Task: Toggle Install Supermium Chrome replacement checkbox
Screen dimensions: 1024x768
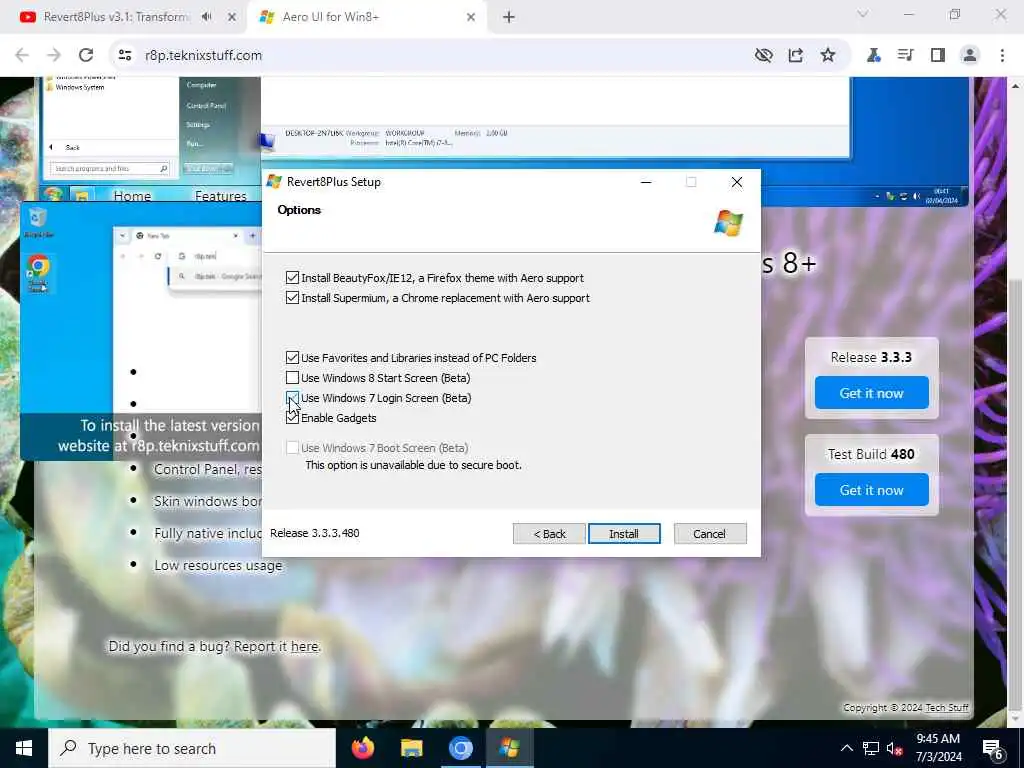Action: [x=292, y=298]
